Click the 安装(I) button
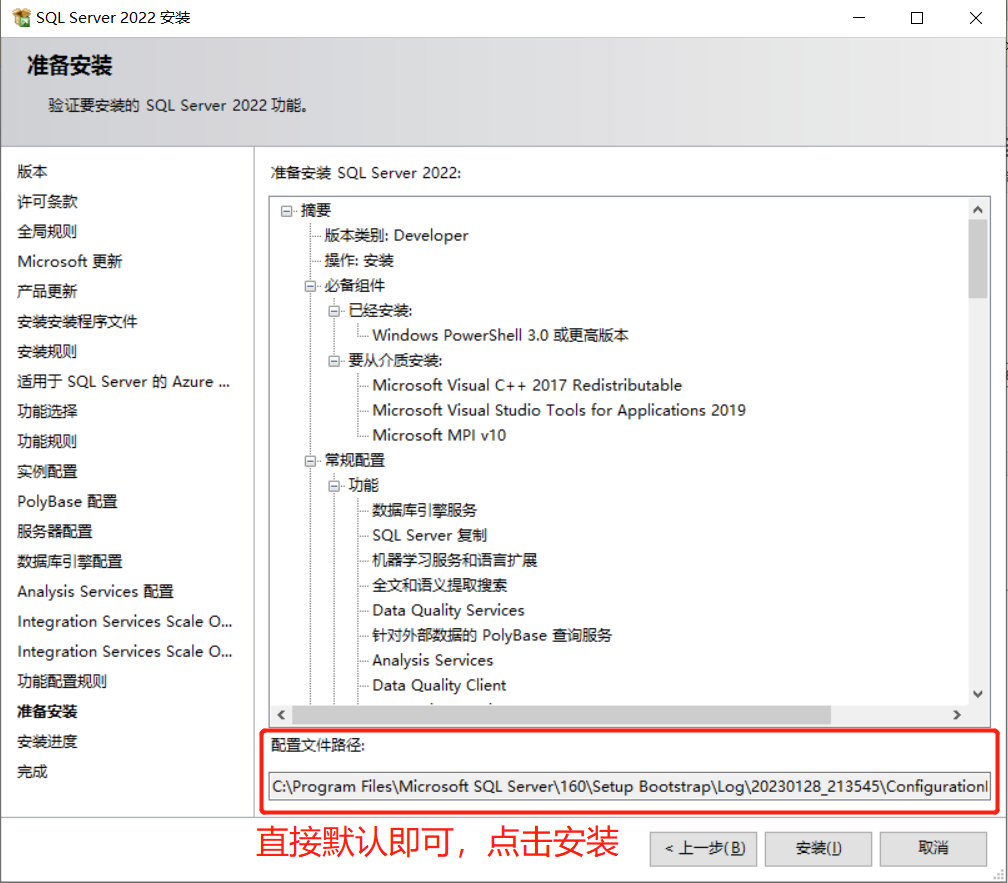1008x883 pixels. click(x=818, y=849)
